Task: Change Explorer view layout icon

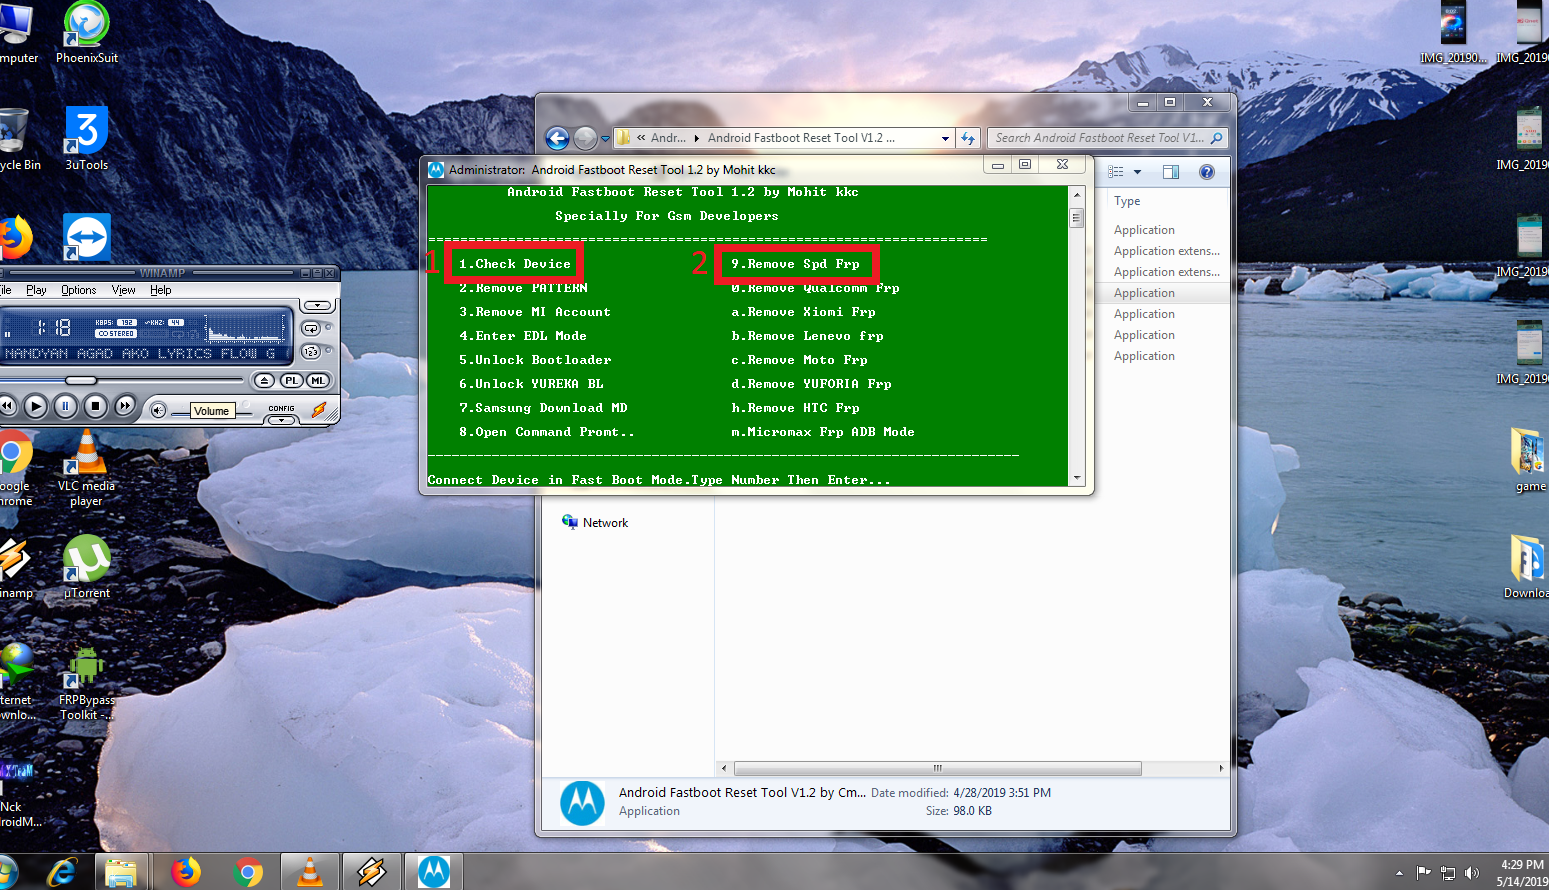Action: (x=1116, y=172)
